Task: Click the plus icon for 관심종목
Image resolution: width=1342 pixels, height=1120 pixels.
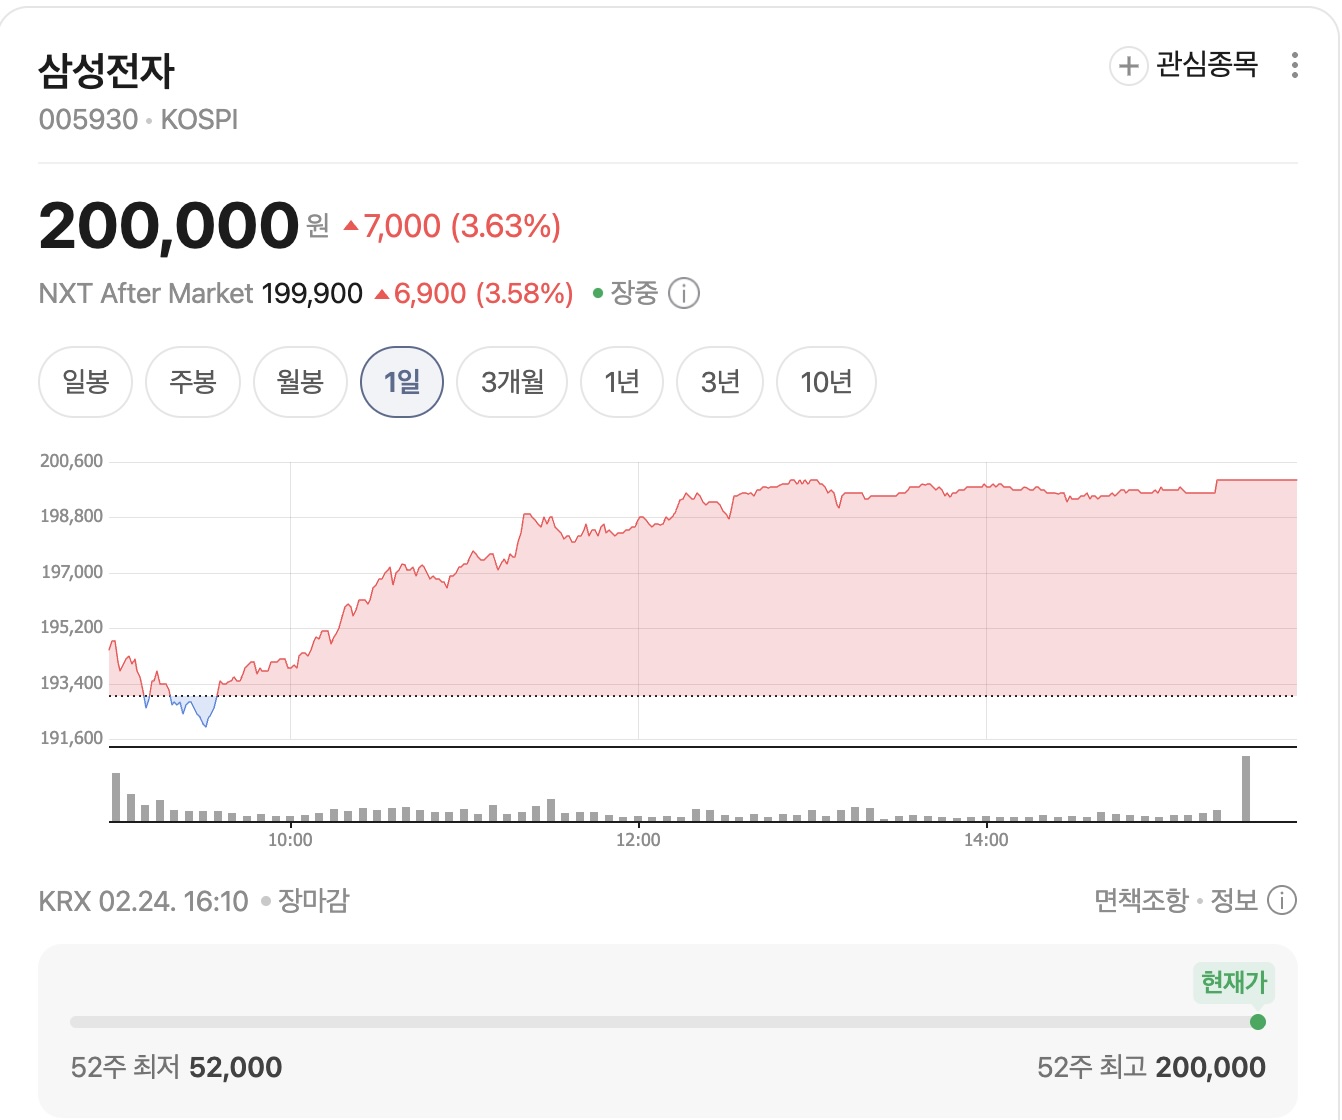Action: (1128, 67)
